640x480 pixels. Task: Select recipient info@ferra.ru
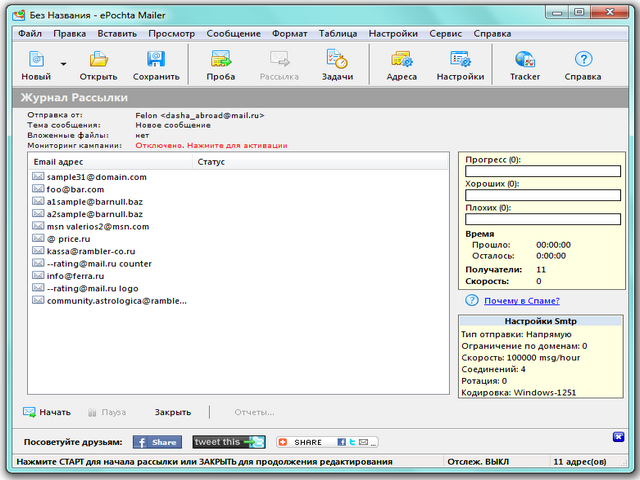75,276
